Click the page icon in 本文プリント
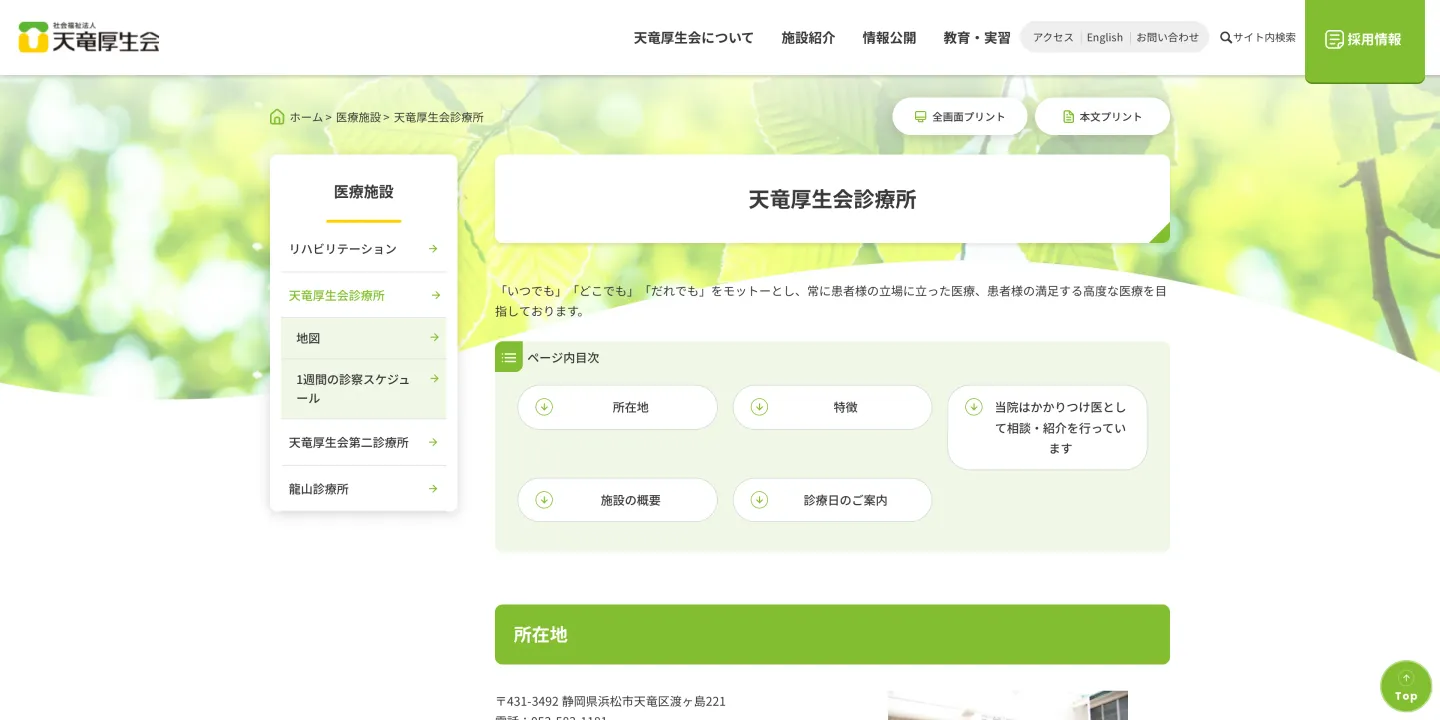 pos(1069,117)
